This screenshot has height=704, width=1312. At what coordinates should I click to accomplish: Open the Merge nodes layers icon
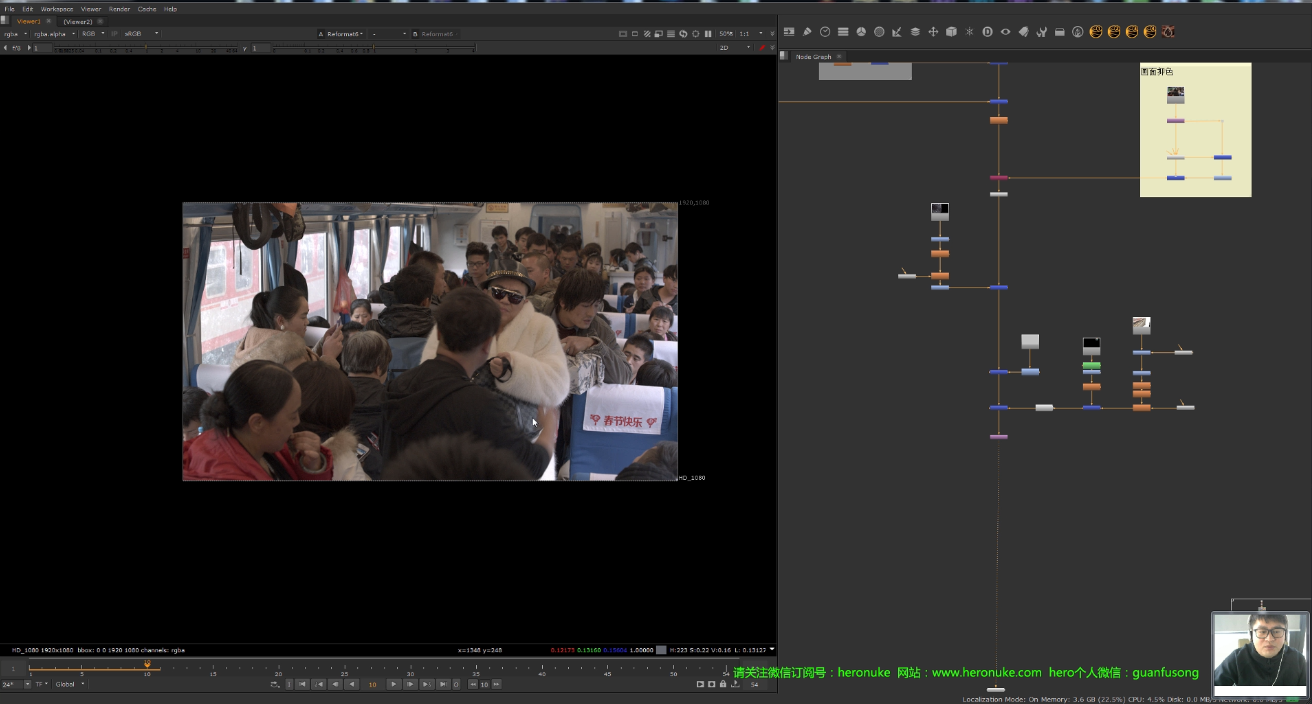point(915,32)
